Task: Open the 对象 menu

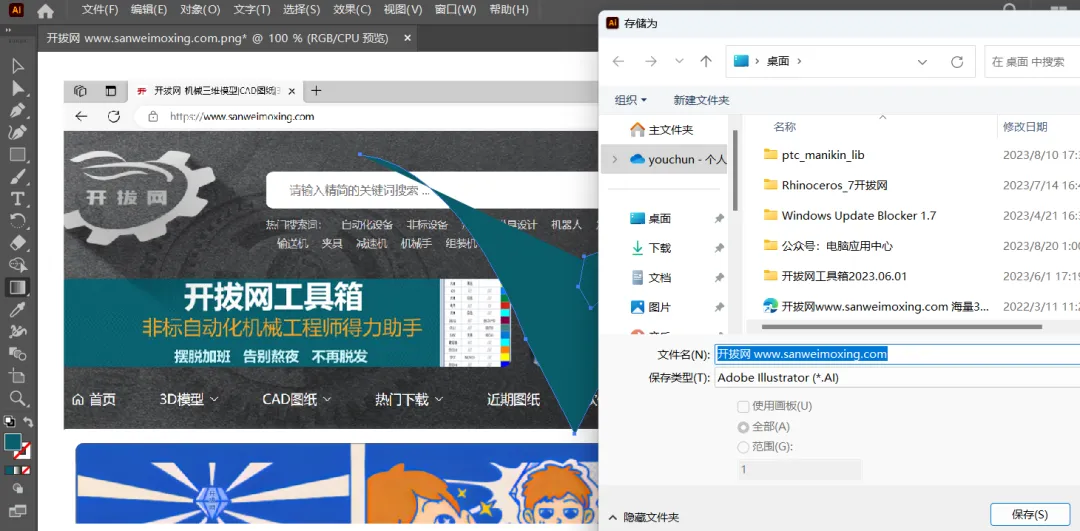Action: [x=200, y=10]
